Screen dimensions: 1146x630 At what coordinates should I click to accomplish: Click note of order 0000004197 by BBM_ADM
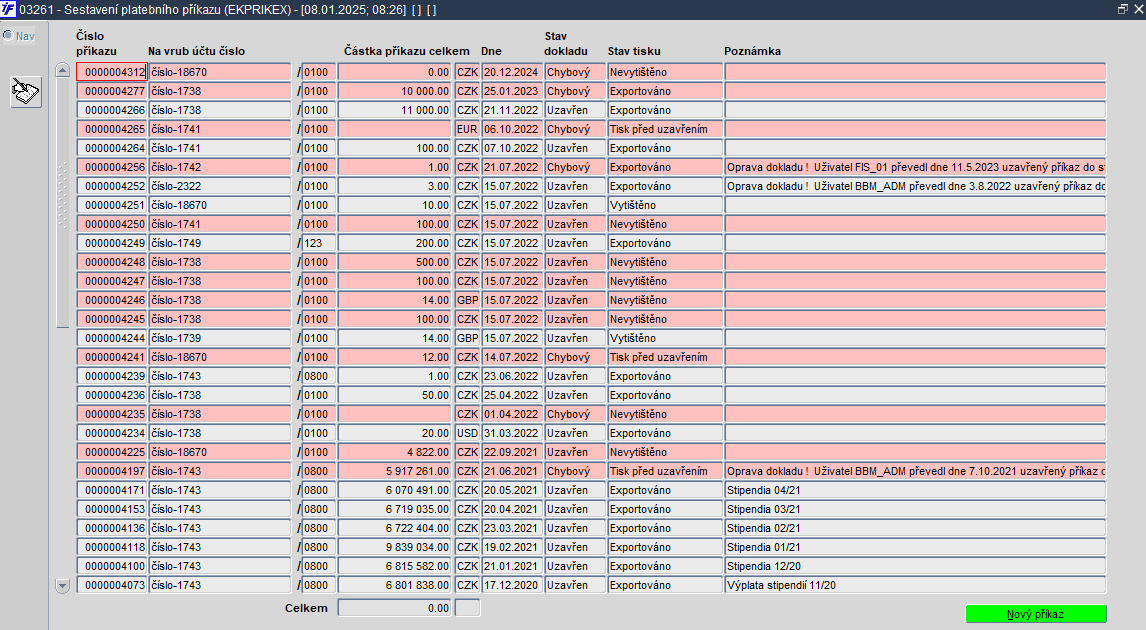(915, 471)
